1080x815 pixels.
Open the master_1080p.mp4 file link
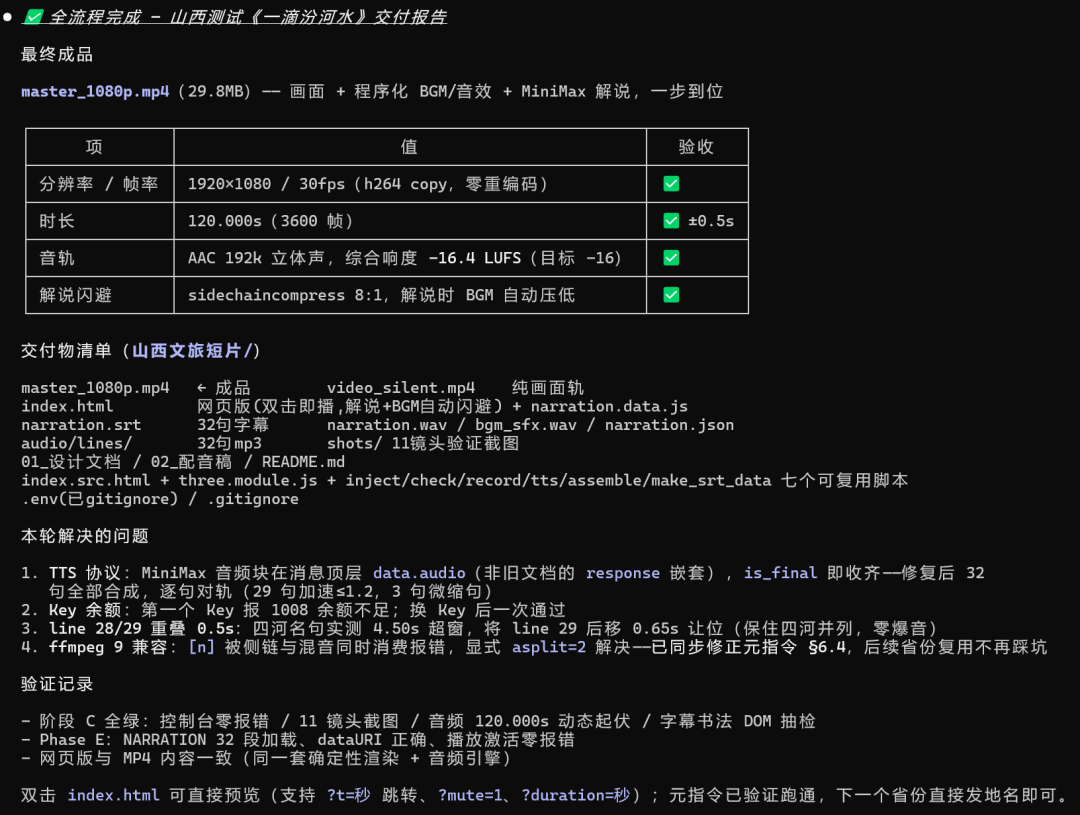tap(95, 92)
